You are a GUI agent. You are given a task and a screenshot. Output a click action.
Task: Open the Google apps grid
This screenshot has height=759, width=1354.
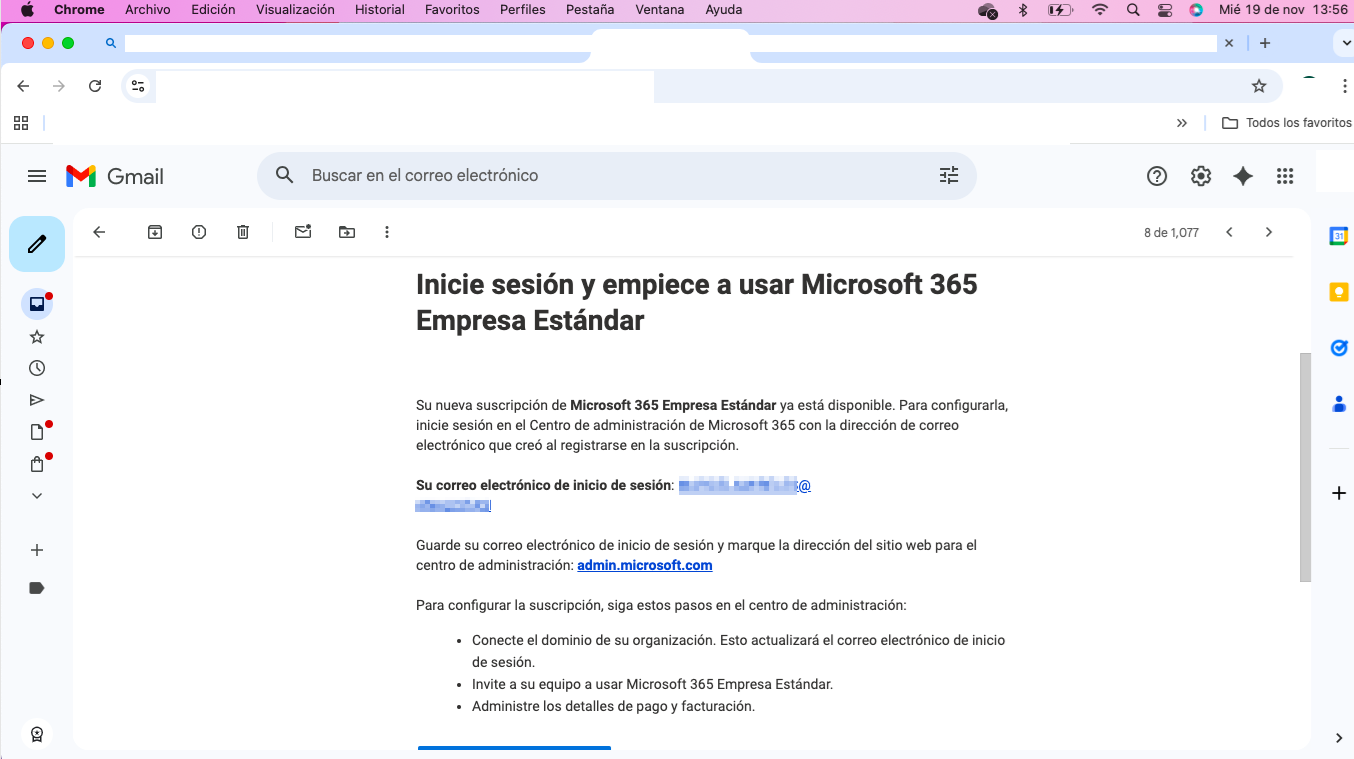1286,176
